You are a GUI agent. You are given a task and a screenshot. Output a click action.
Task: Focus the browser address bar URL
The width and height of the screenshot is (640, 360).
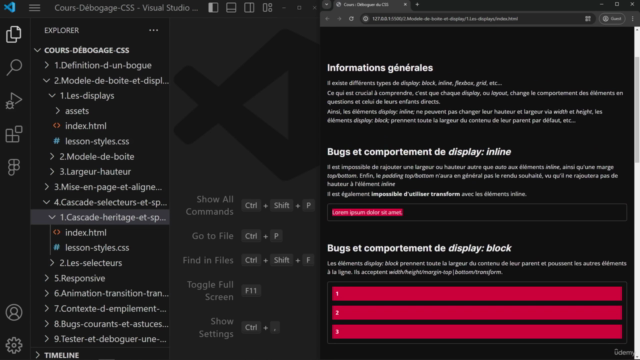(x=445, y=19)
